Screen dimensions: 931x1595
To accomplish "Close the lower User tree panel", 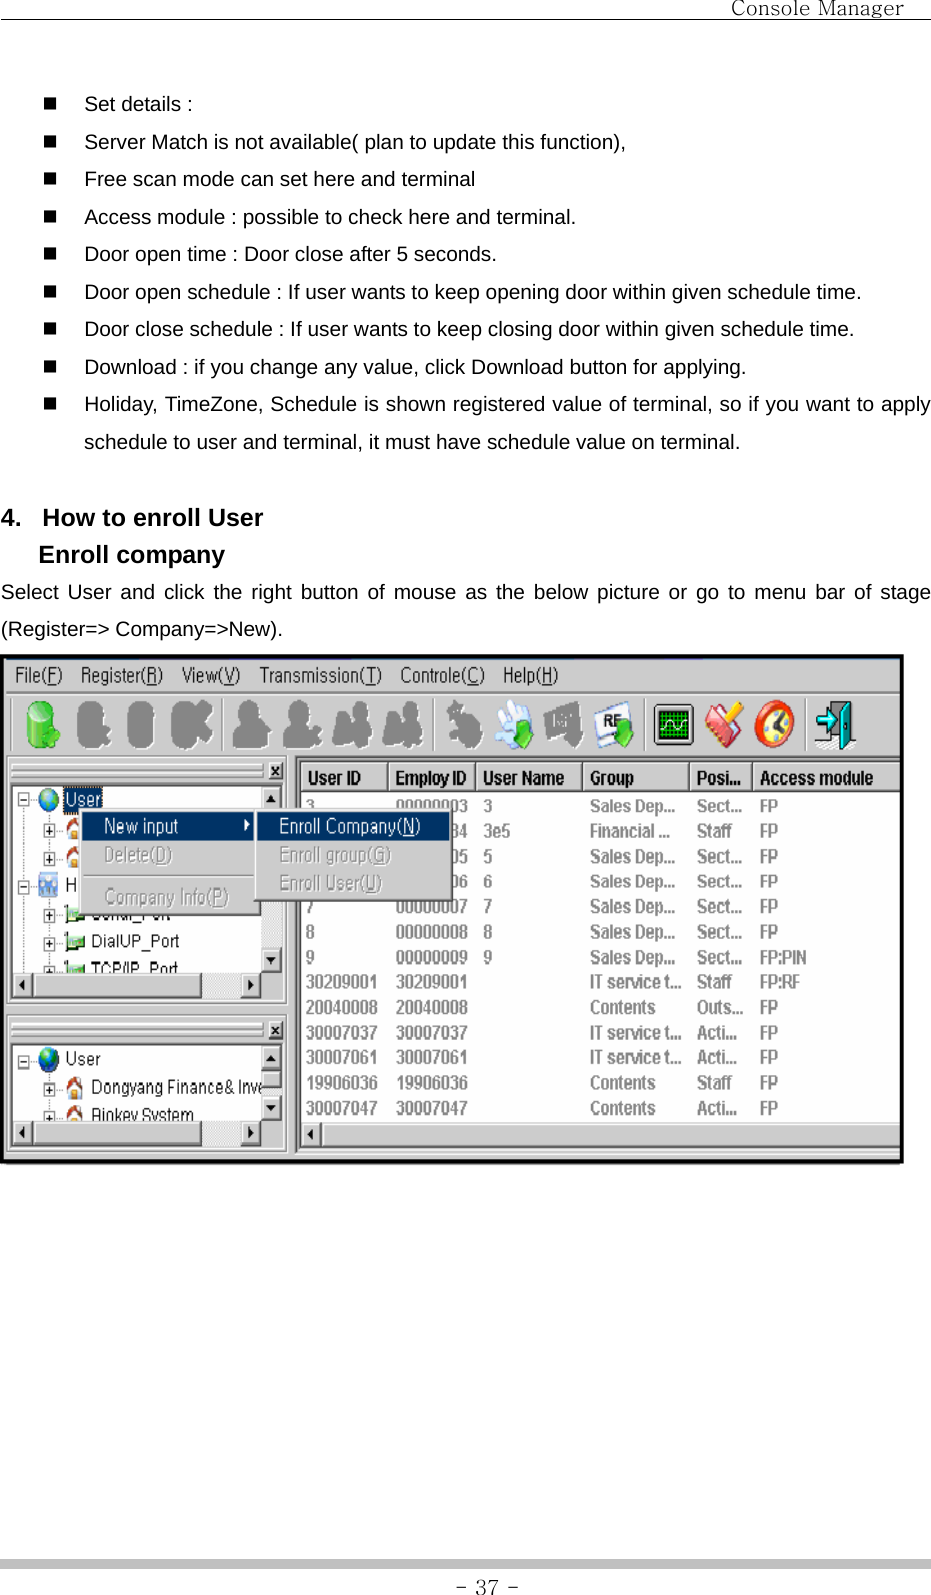I will [275, 1030].
